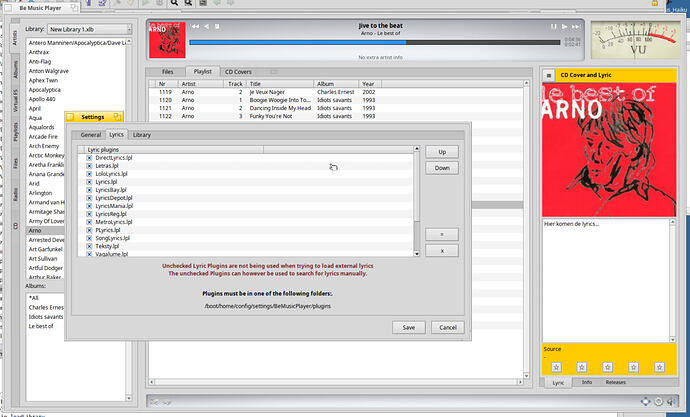Switch to General tab in Settings
The image size is (690, 417).
91,135
